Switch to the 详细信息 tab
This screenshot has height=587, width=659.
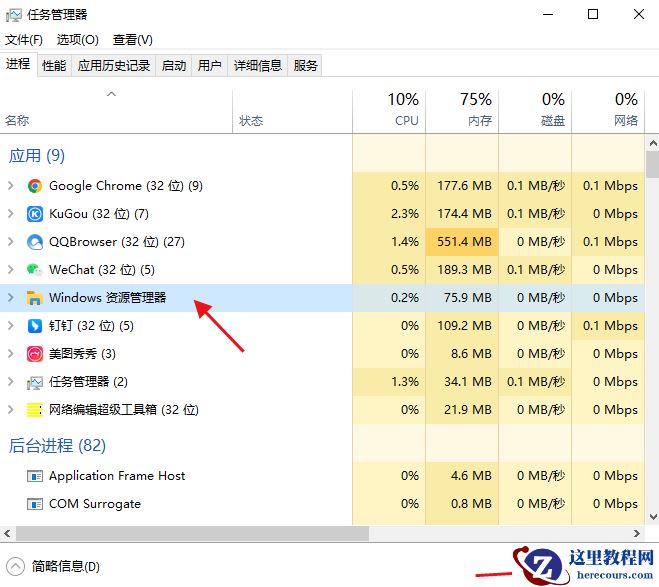(258, 66)
